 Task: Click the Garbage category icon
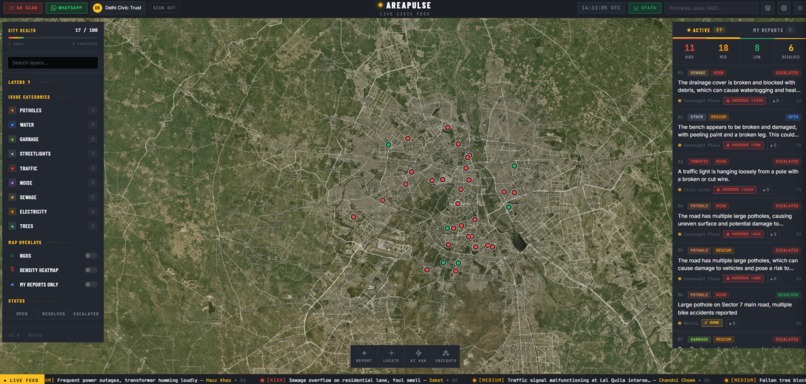point(12,139)
